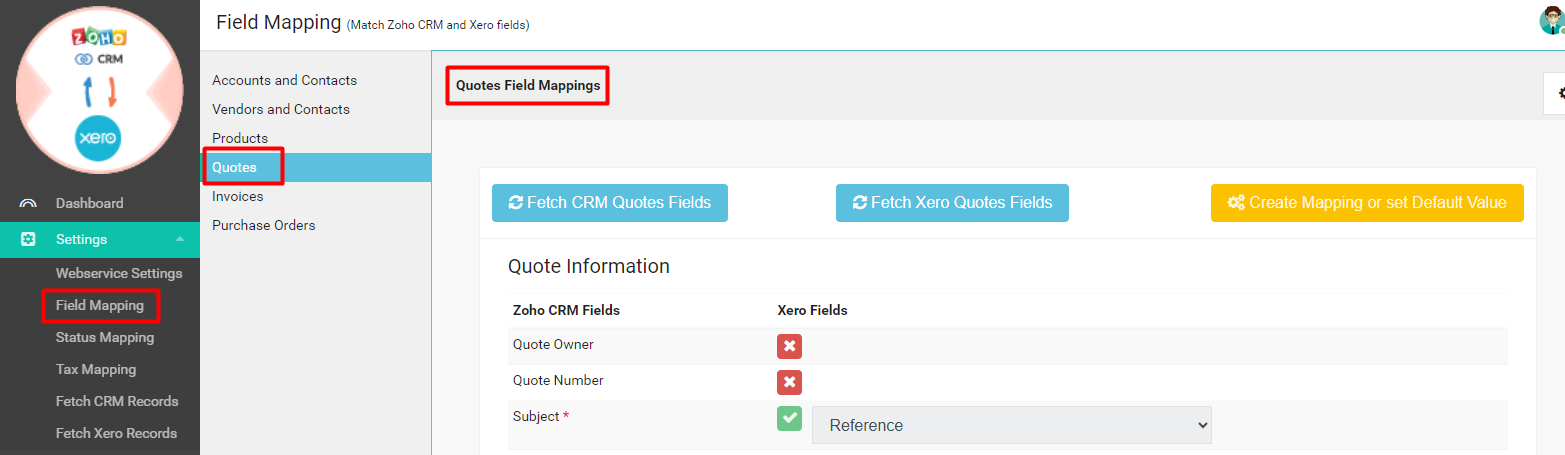This screenshot has height=455, width=1565.
Task: Click the Zoho CRM Fields column header
Action: coord(566,310)
